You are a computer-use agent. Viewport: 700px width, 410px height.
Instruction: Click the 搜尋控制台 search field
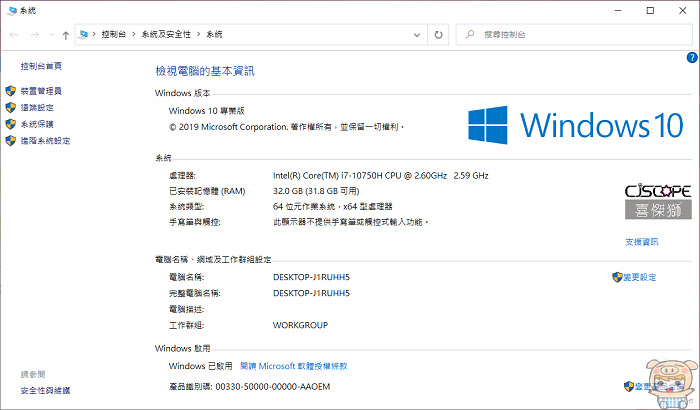[574, 34]
